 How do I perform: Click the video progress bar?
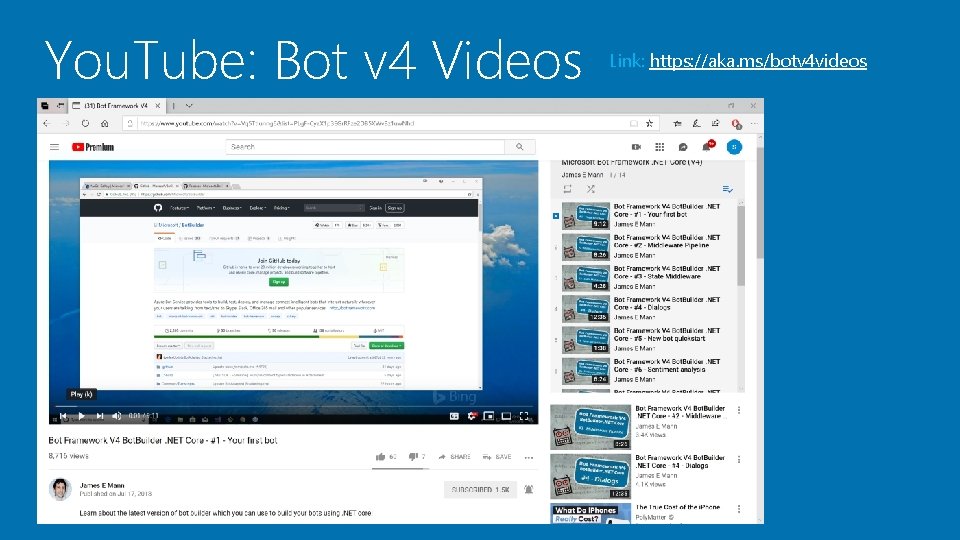[x=293, y=406]
